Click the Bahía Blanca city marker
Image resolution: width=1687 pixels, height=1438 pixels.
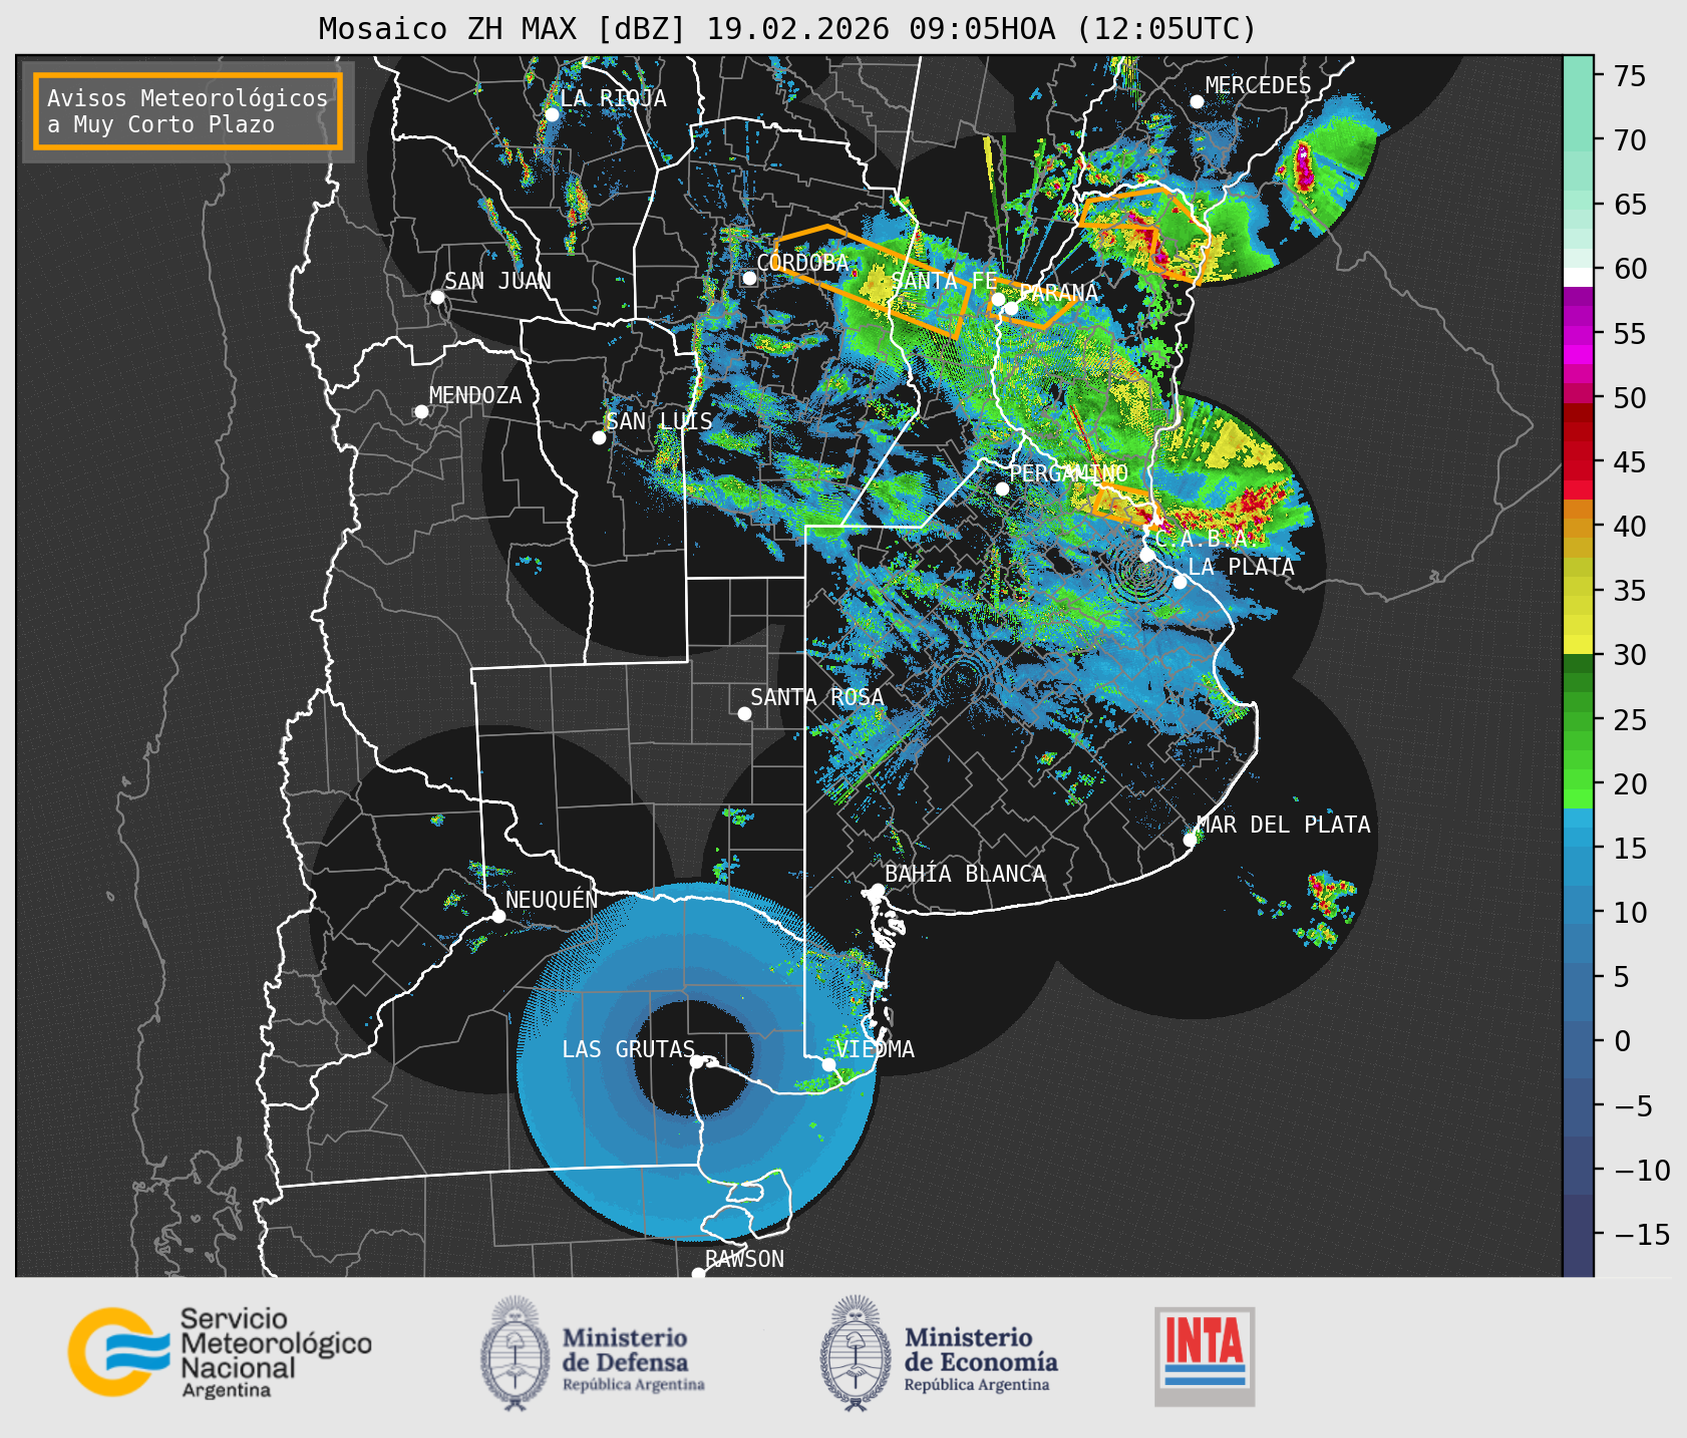click(x=877, y=890)
